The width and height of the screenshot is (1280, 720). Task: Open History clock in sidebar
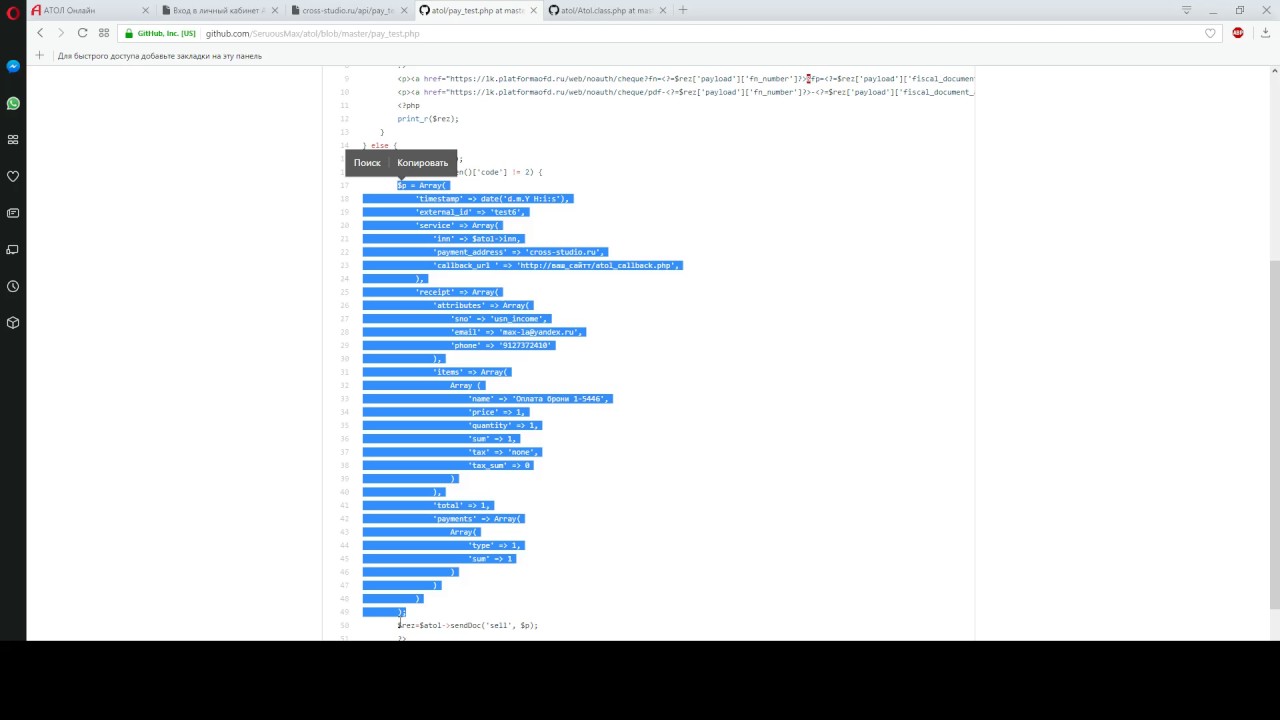(x=13, y=286)
